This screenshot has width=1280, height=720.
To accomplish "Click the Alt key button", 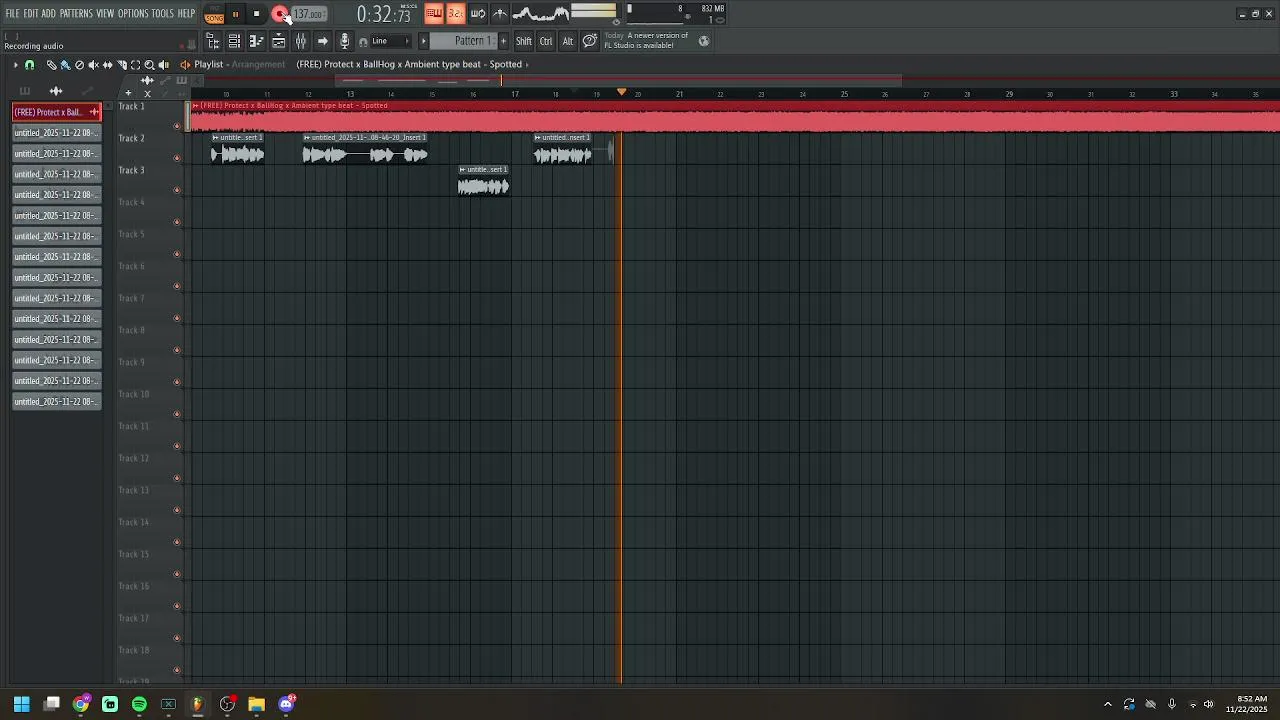I will (x=567, y=41).
